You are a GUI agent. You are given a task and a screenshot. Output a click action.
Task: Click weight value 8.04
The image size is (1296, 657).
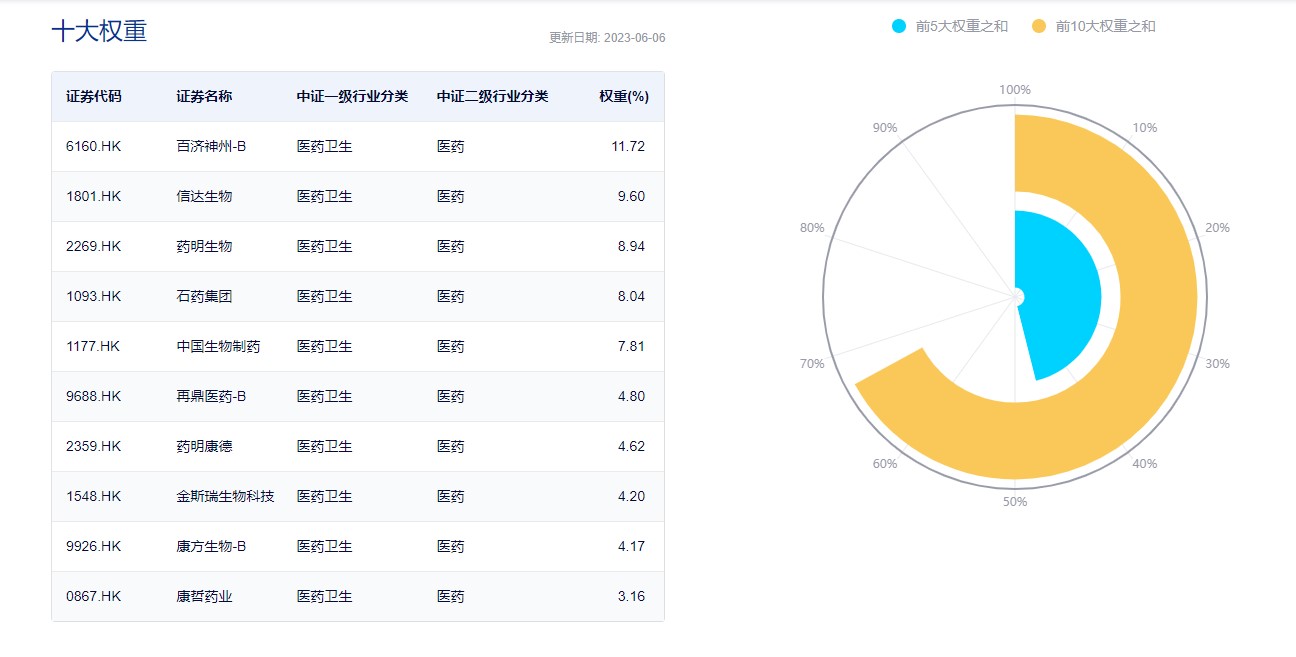click(631, 296)
